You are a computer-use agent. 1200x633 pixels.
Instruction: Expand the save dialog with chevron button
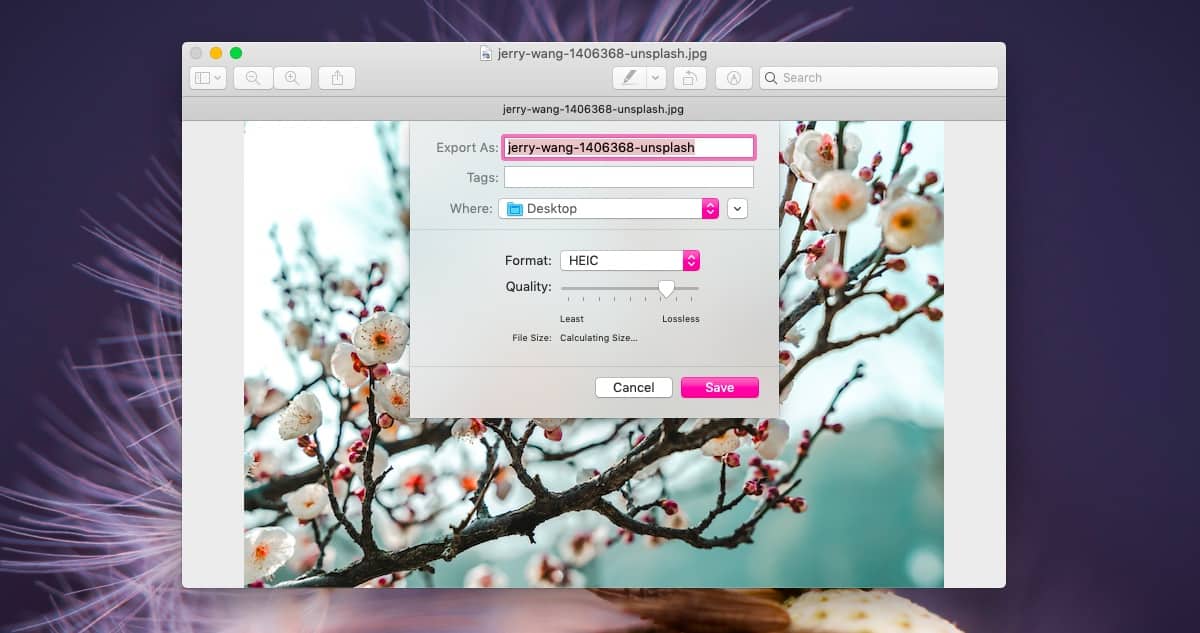[x=738, y=208]
